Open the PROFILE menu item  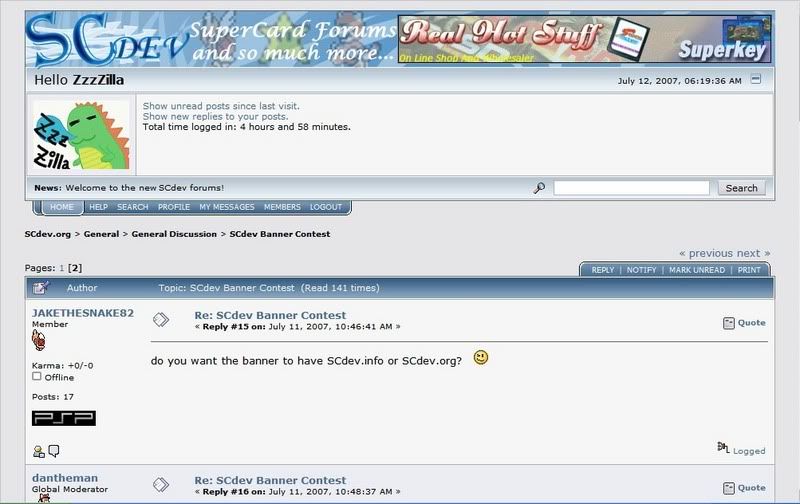coord(174,207)
